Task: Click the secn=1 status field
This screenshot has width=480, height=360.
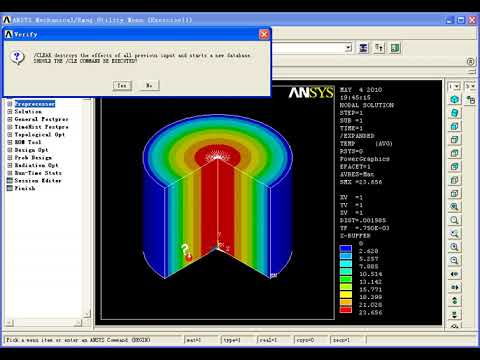Action: (x=348, y=340)
